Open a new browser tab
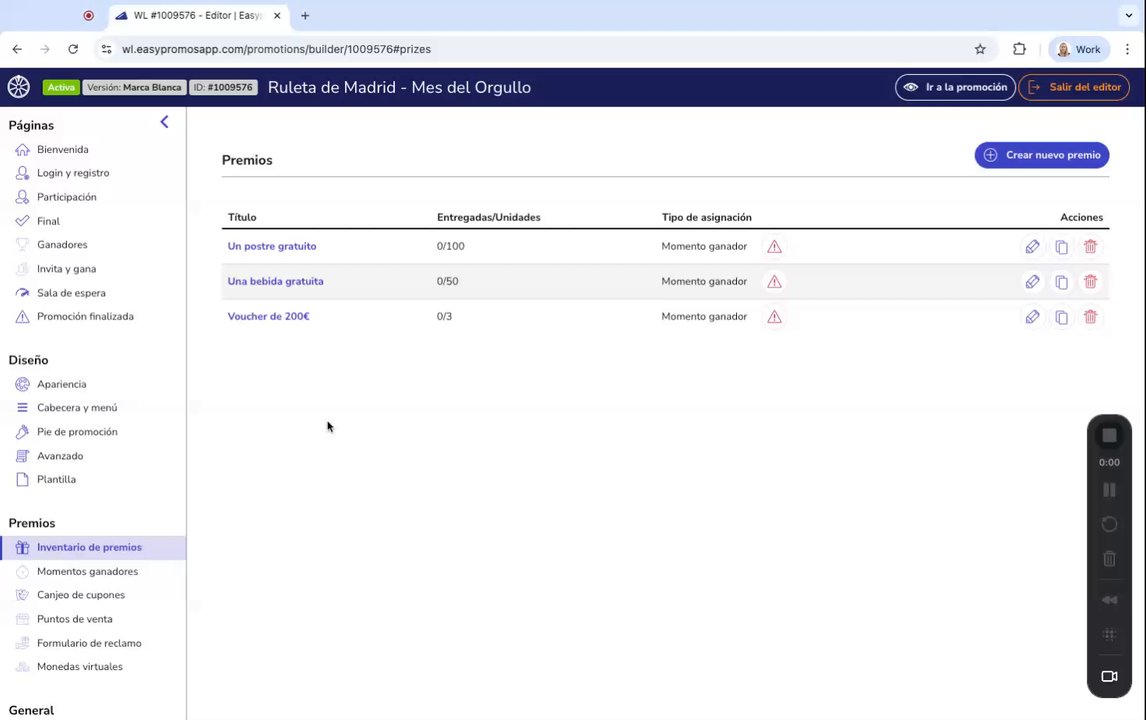 (x=305, y=15)
